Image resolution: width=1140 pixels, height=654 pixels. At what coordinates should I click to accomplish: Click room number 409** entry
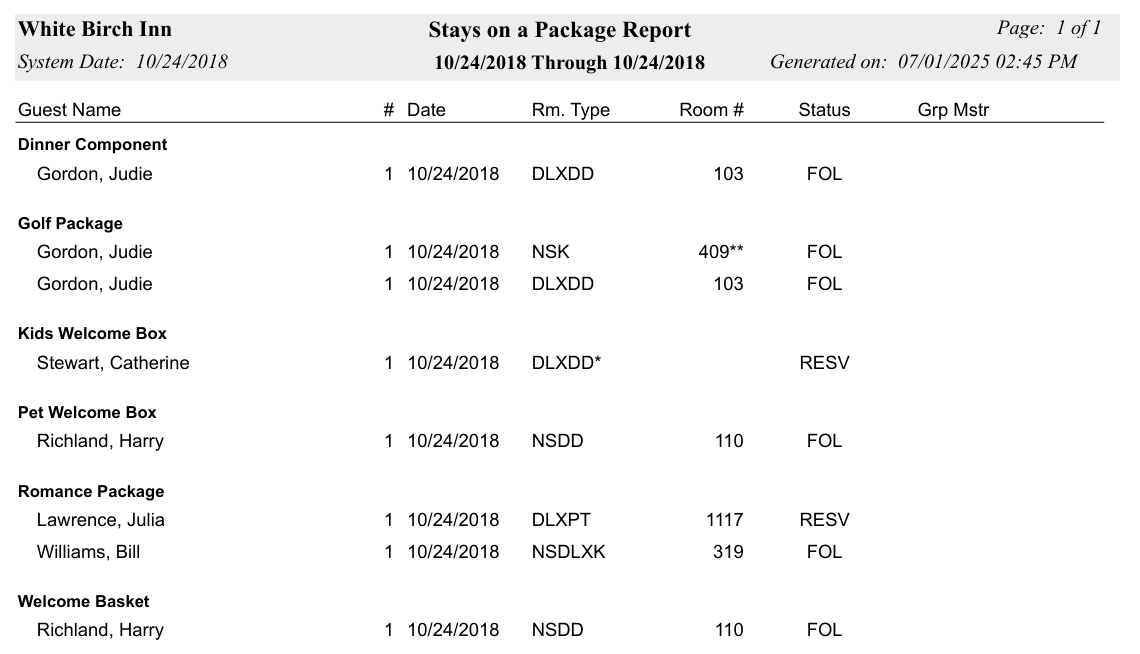[720, 251]
